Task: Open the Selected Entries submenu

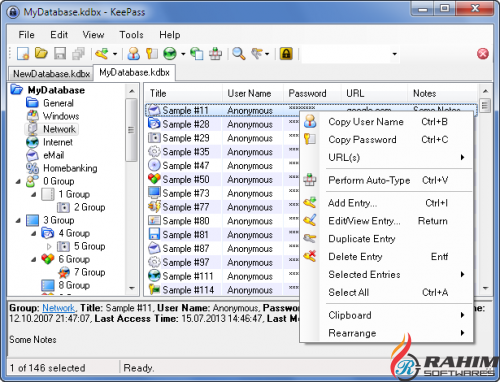Action: pyautogui.click(x=387, y=274)
